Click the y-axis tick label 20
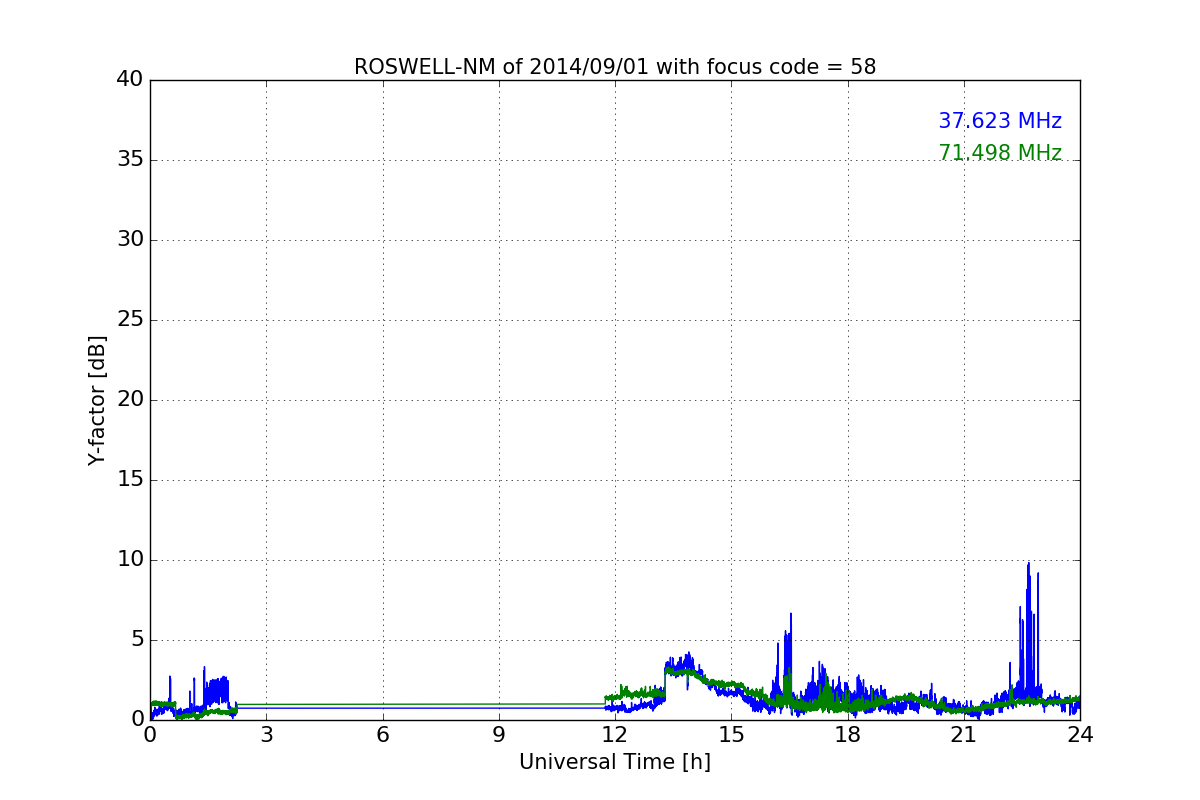This screenshot has width=1200, height=800. [129, 400]
